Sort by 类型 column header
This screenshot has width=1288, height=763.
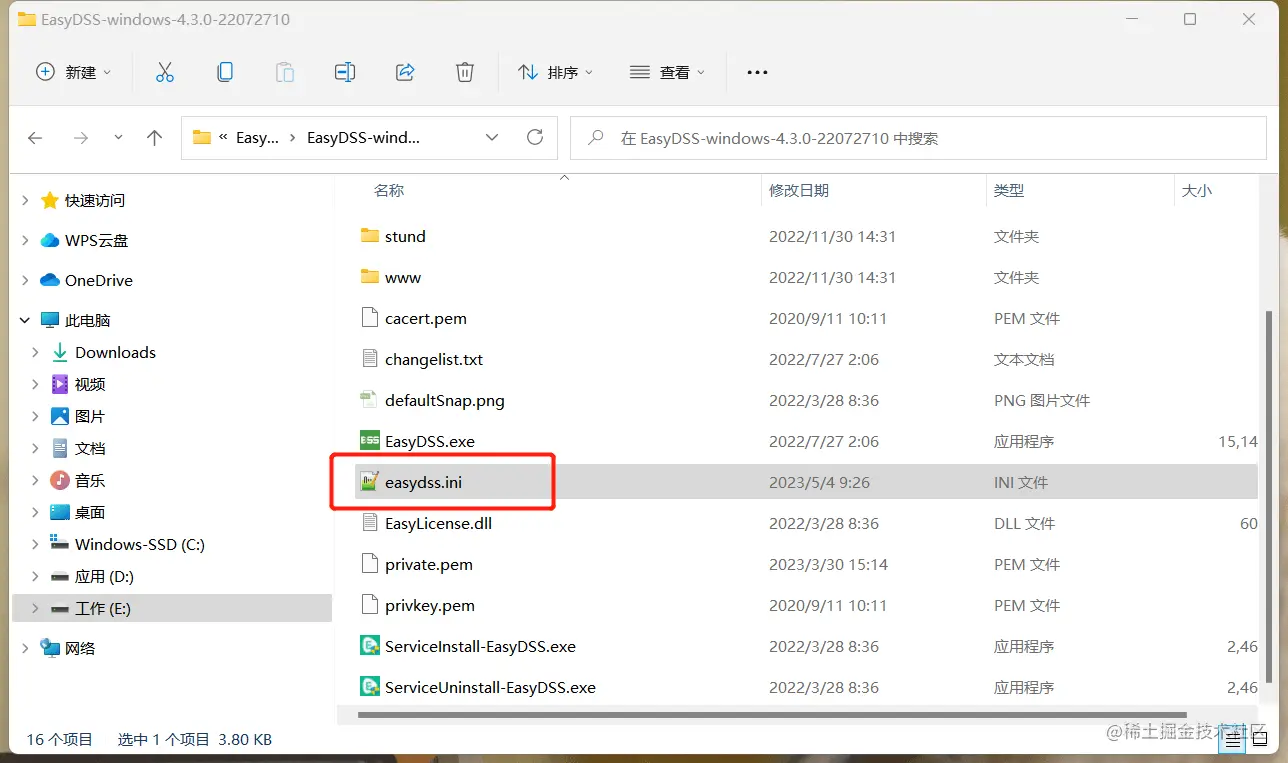tap(1009, 190)
